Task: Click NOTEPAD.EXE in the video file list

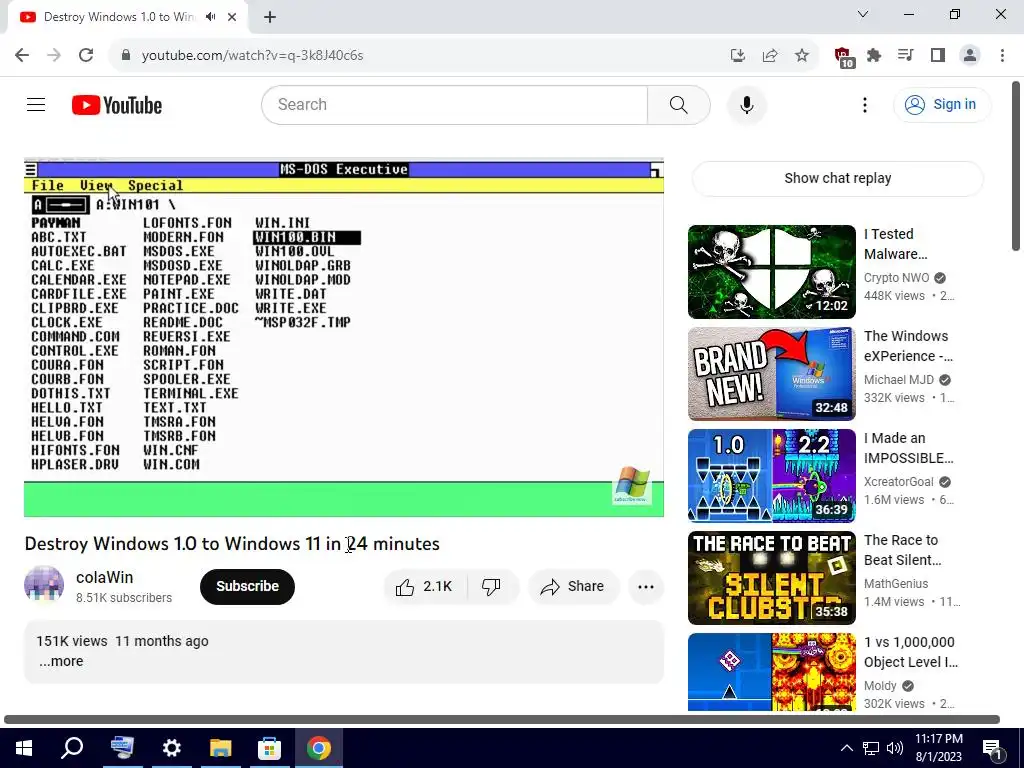Action: (187, 280)
